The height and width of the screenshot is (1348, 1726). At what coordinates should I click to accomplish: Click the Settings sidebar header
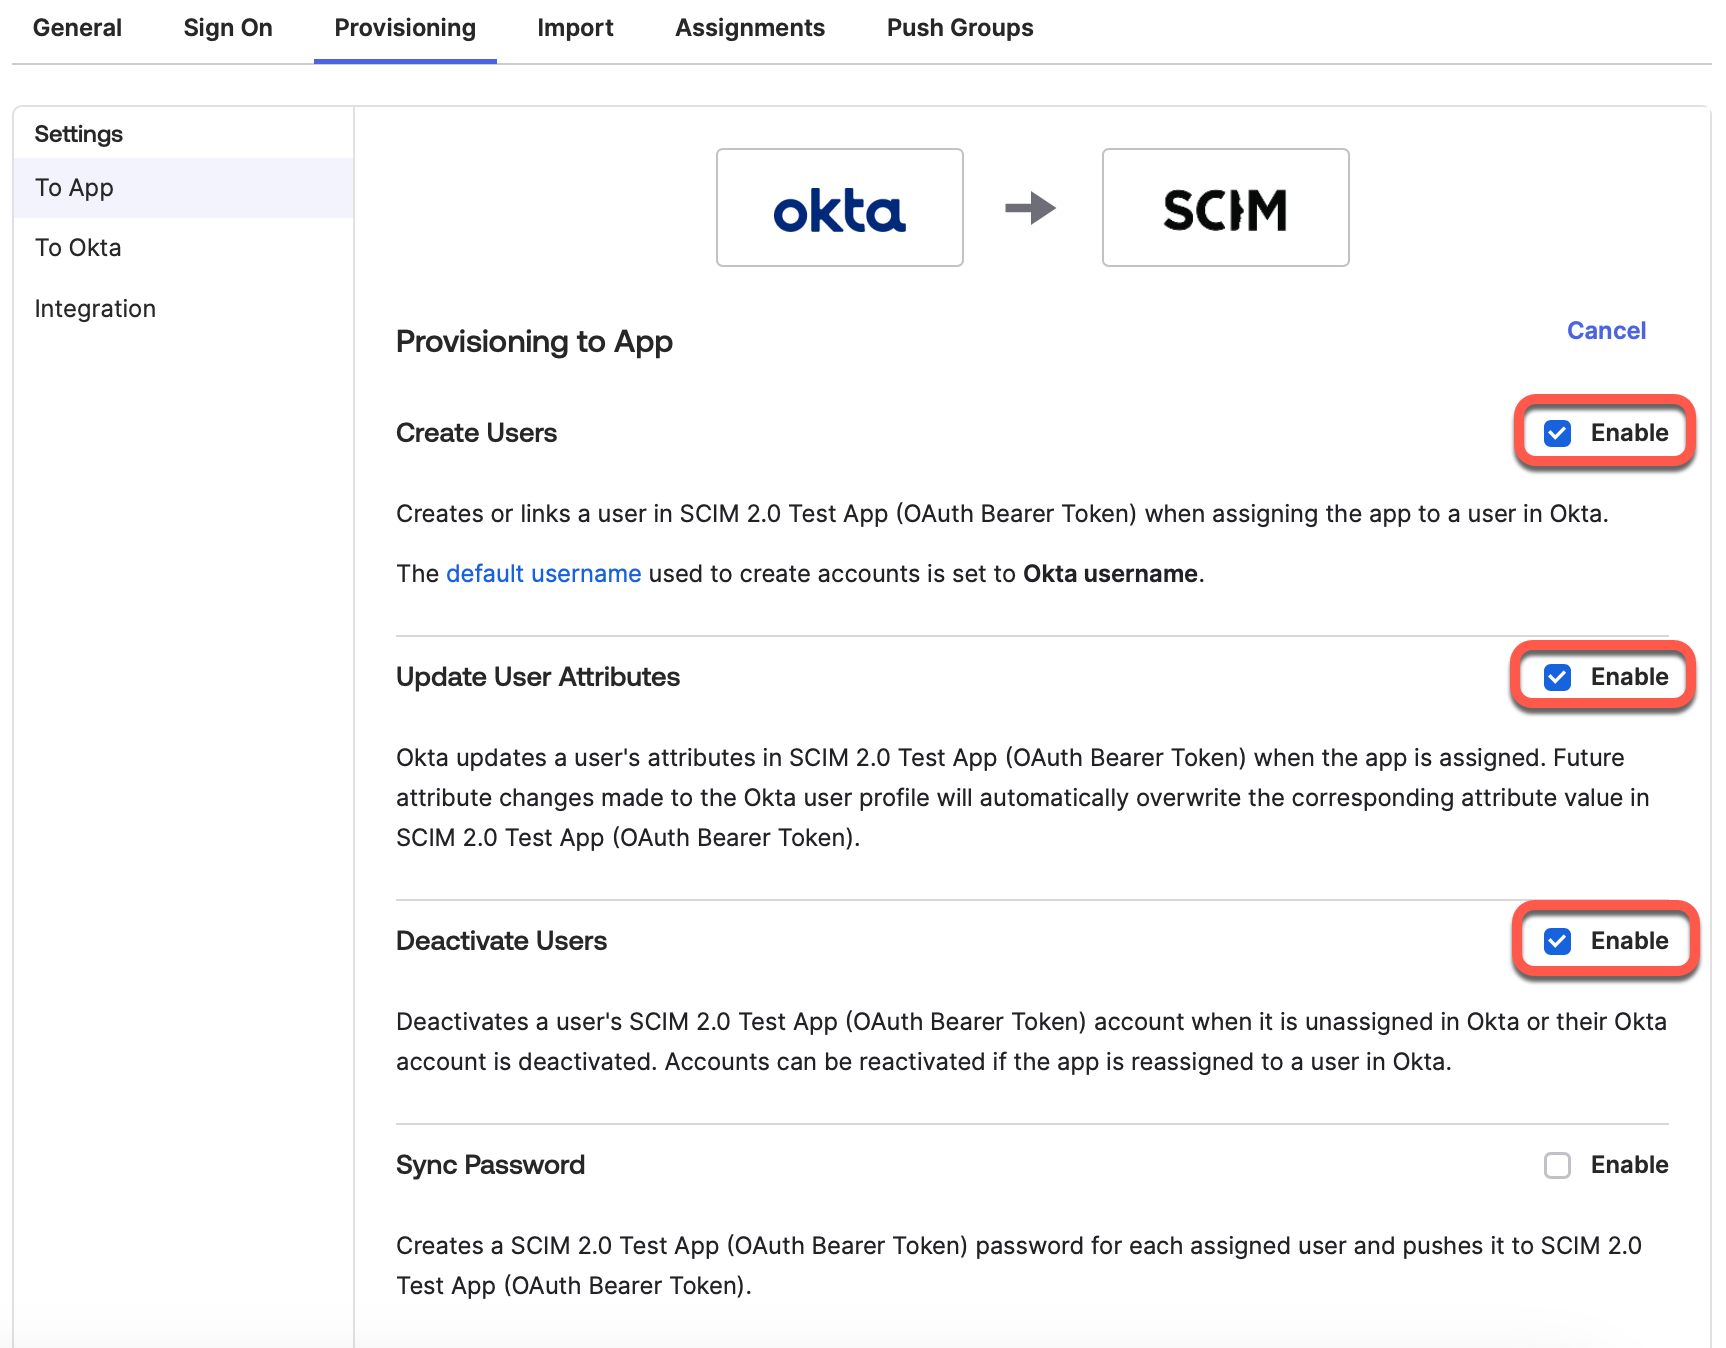tap(79, 134)
